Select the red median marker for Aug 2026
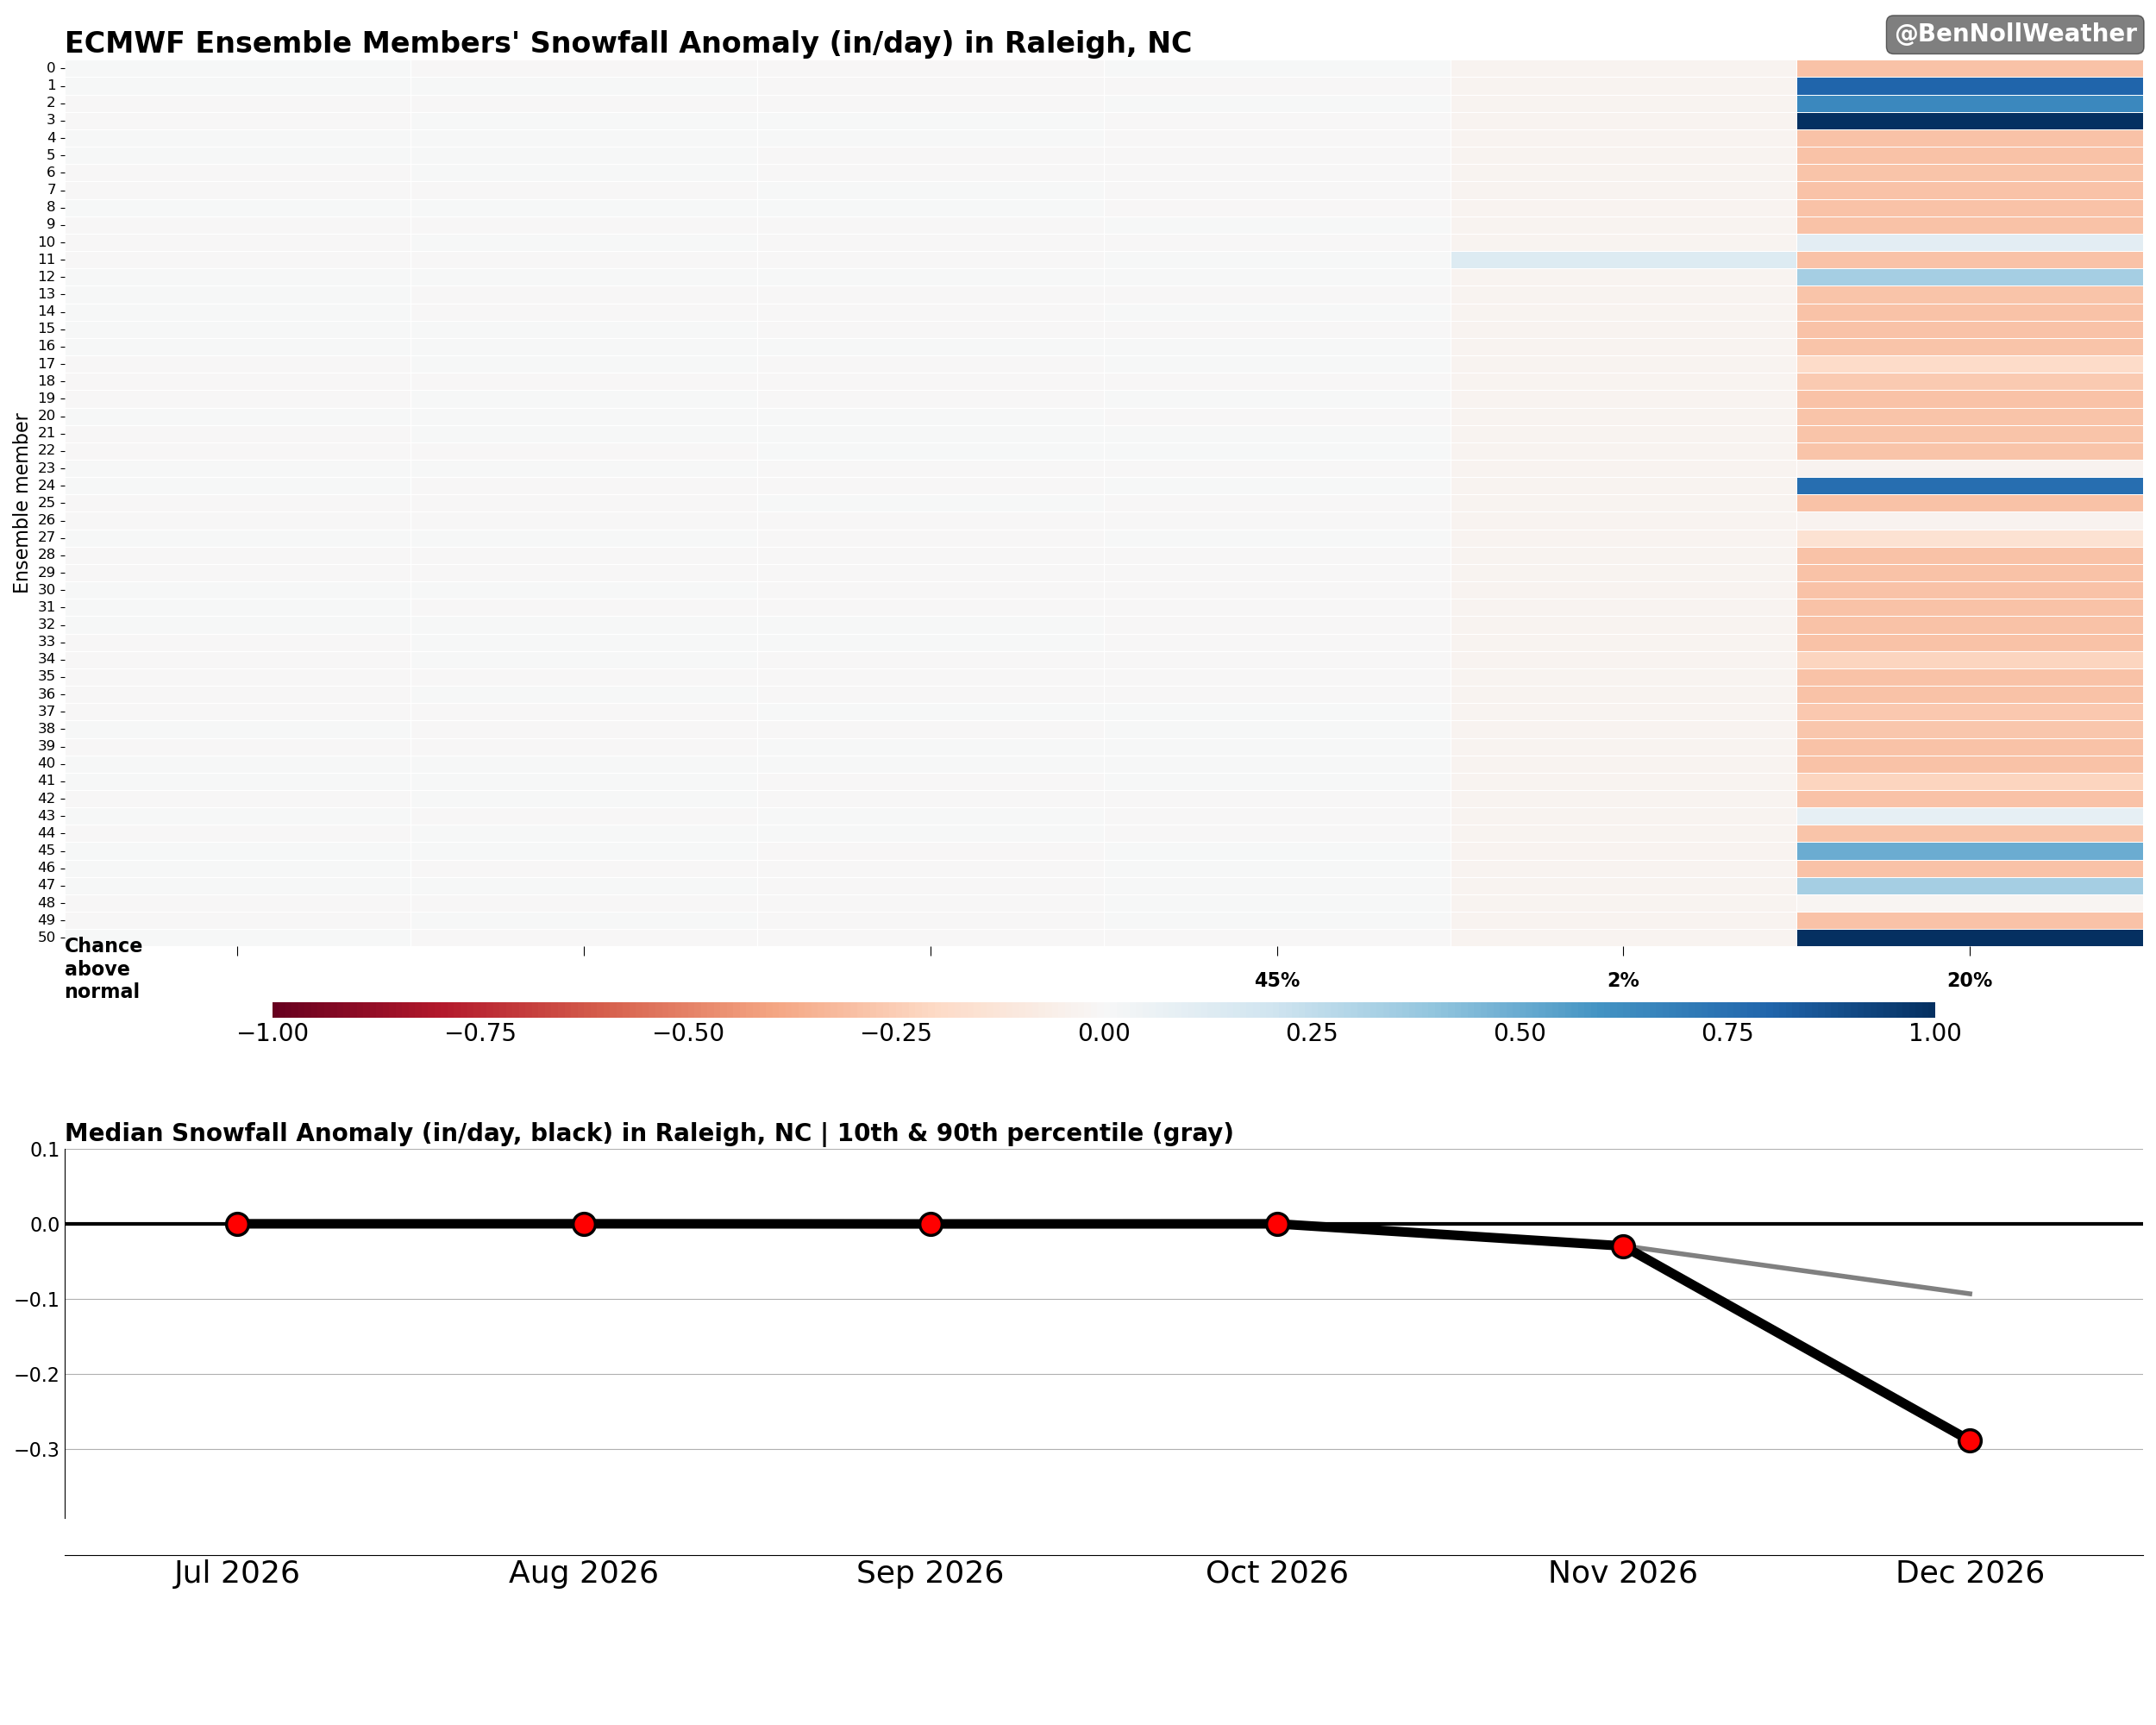The height and width of the screenshot is (1725, 2156). click(x=584, y=1224)
